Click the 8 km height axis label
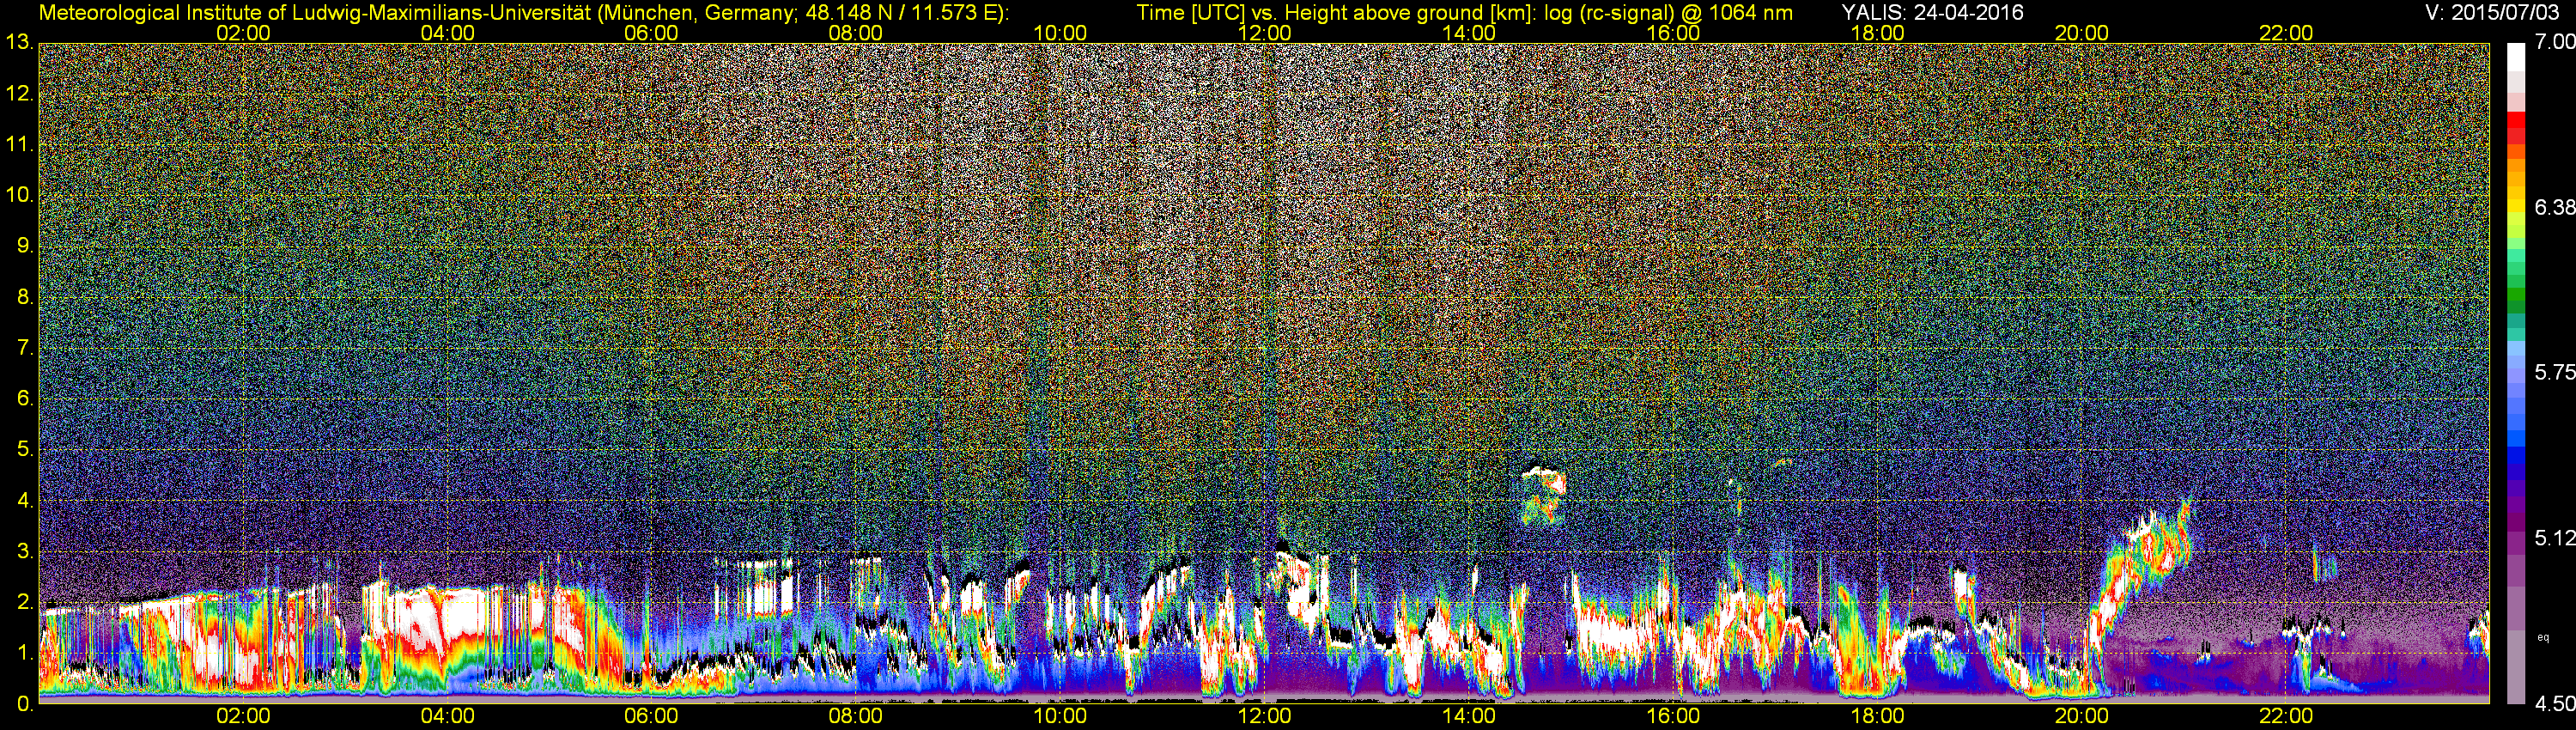 click(x=25, y=297)
